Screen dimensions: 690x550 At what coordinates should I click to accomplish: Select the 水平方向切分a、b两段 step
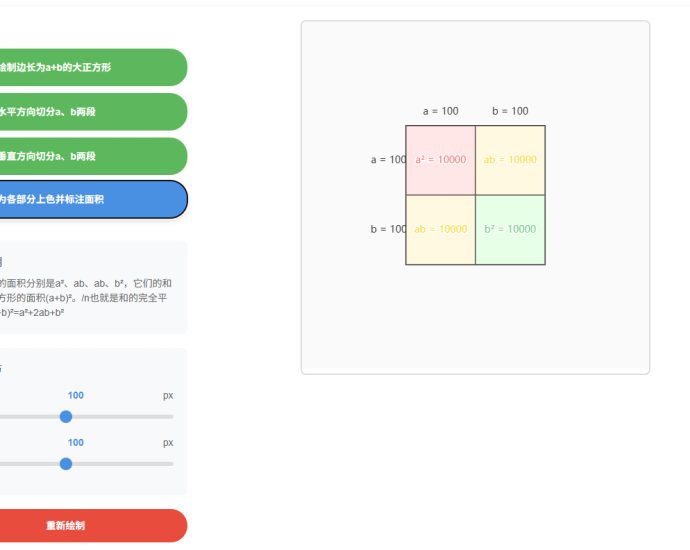90,112
